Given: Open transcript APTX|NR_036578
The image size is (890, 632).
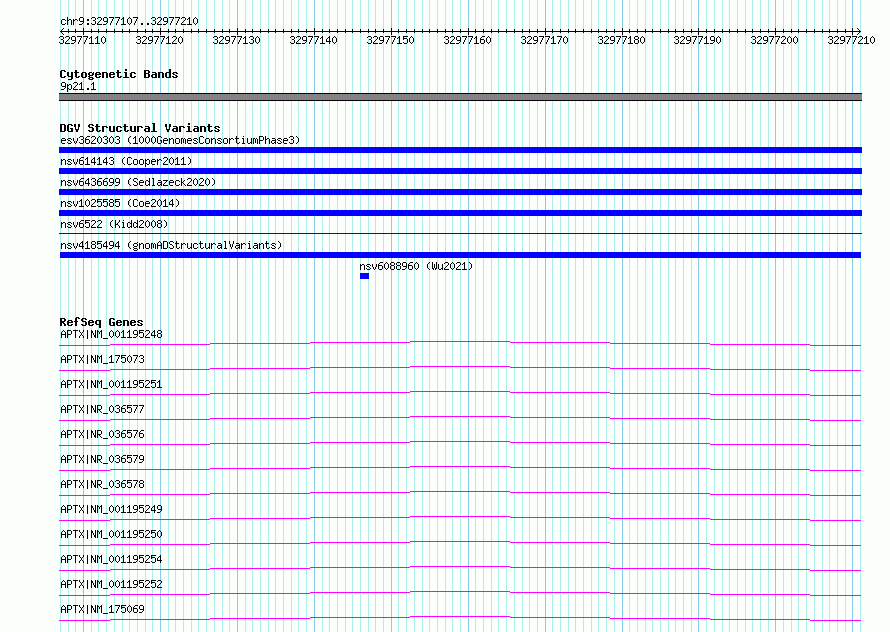Looking at the screenshot, I should pos(102,484).
